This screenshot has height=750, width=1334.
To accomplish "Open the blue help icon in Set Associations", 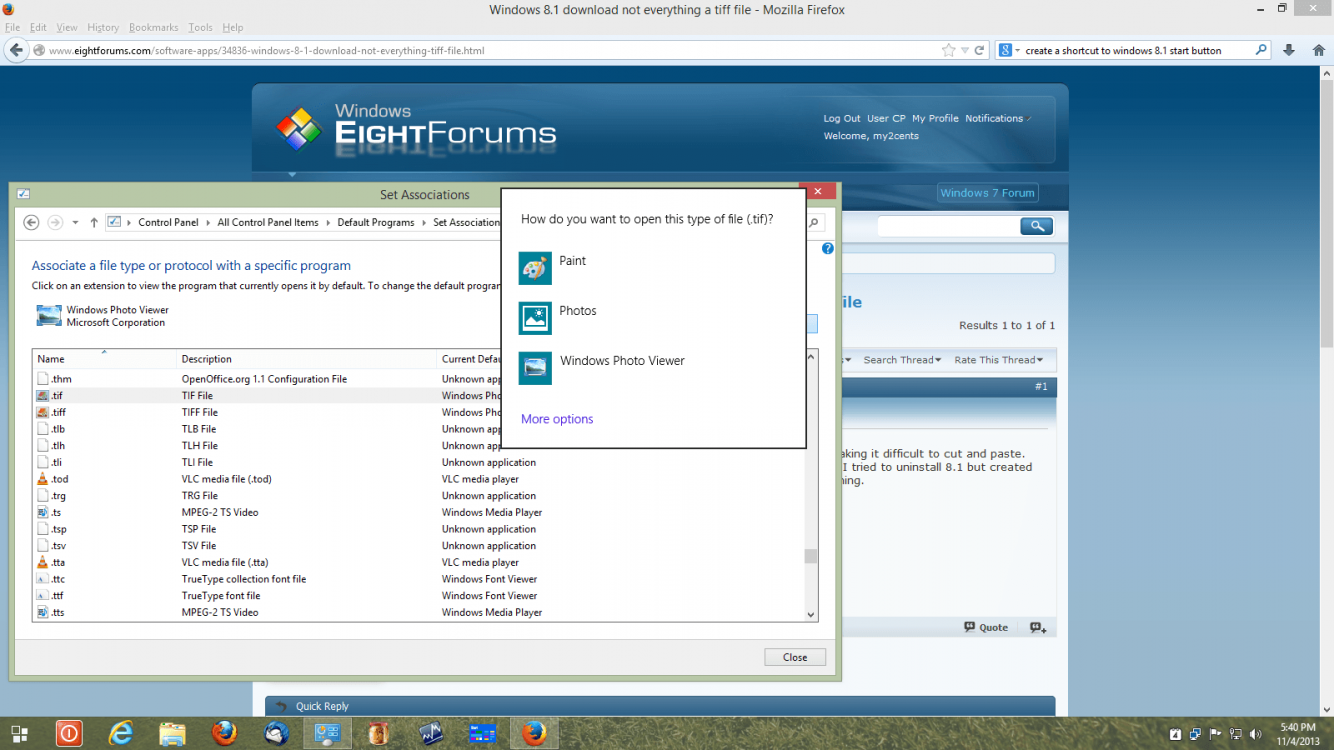I will tap(828, 248).
